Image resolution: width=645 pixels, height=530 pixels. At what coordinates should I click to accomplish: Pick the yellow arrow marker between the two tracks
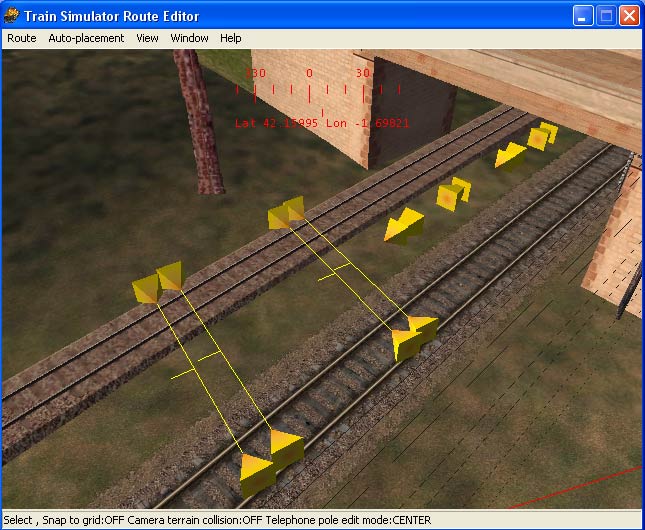(x=405, y=227)
